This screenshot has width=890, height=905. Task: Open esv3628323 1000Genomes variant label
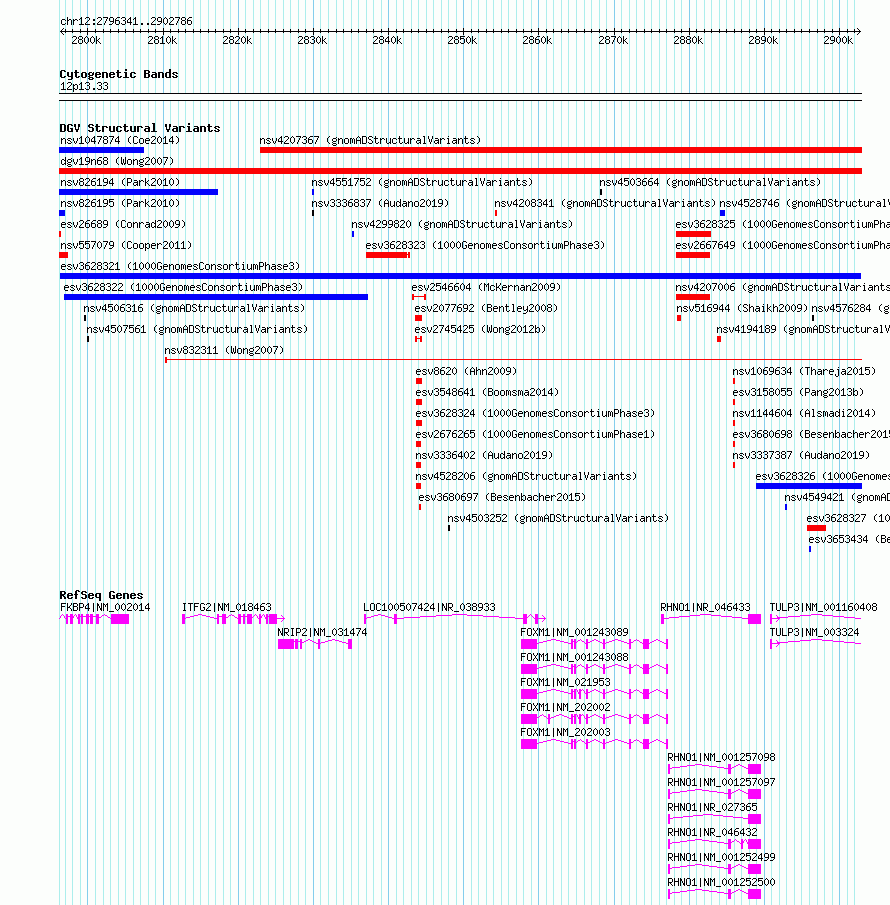[485, 245]
